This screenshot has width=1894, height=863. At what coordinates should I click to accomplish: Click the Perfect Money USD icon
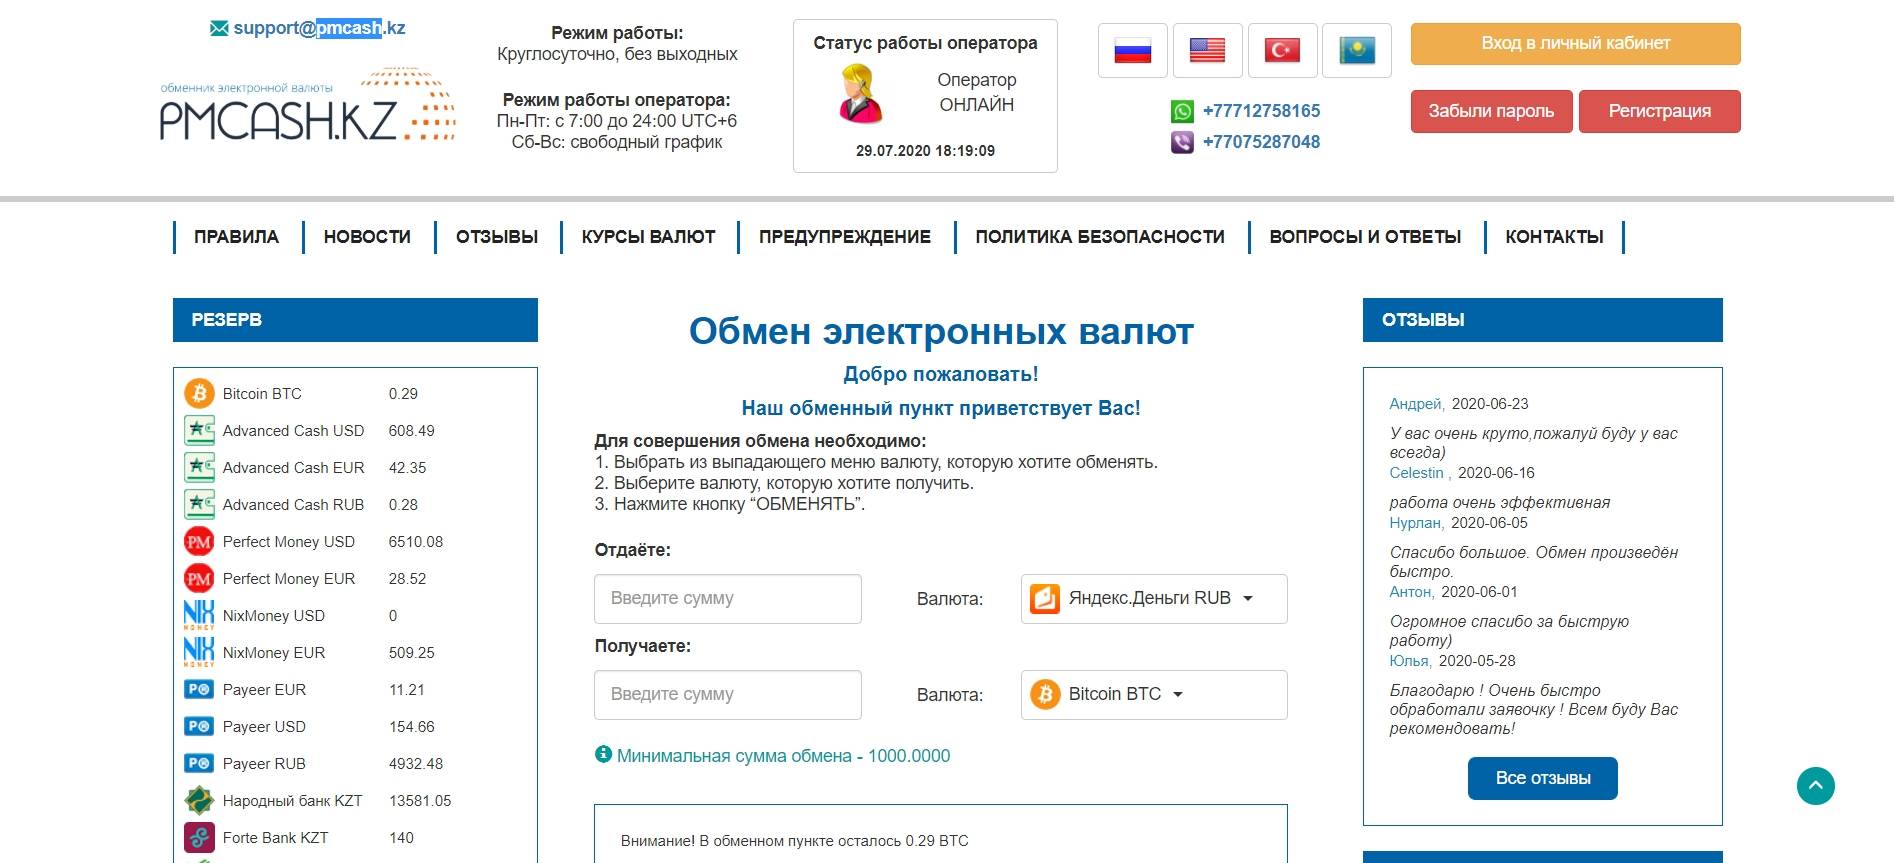point(199,541)
